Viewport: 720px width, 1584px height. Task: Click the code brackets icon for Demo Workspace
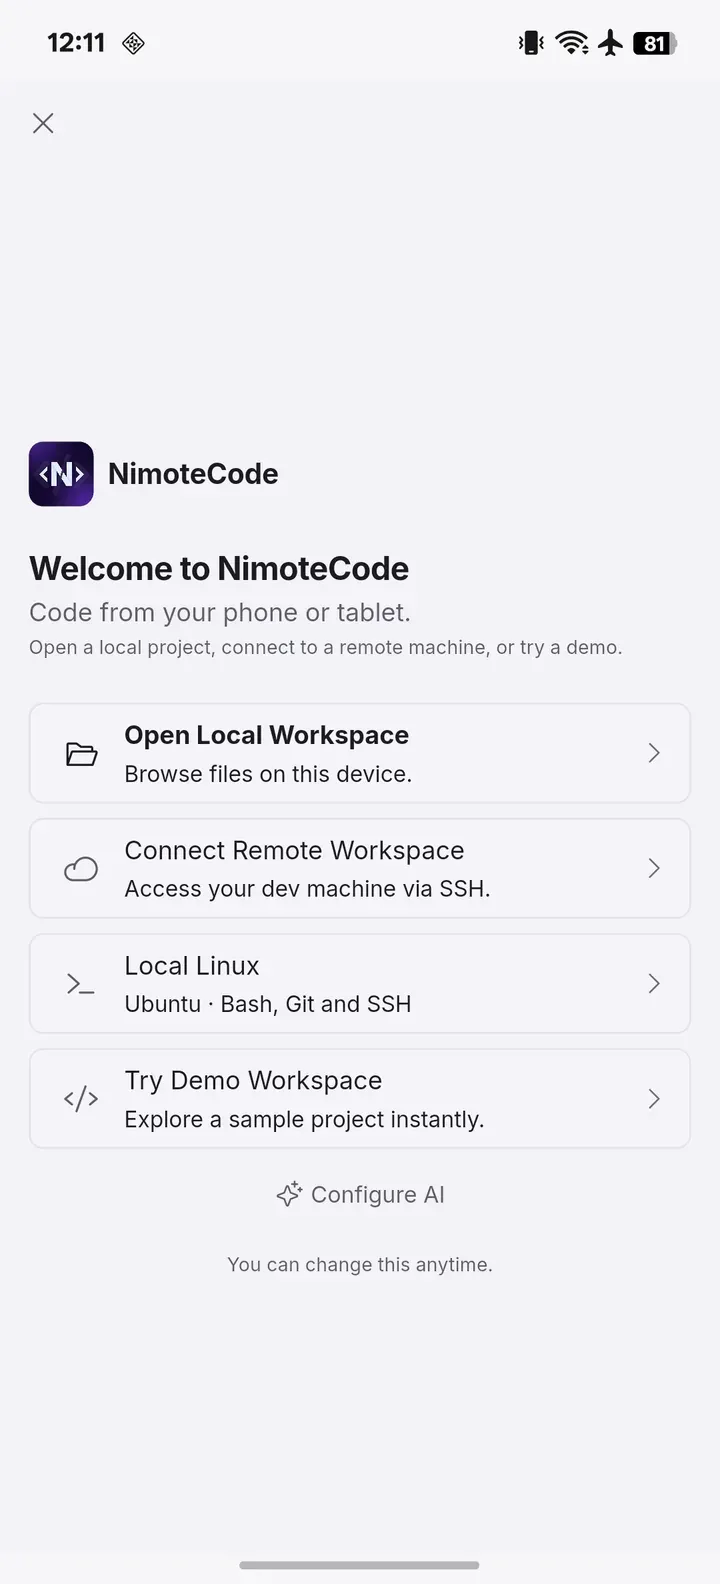[x=81, y=1099]
